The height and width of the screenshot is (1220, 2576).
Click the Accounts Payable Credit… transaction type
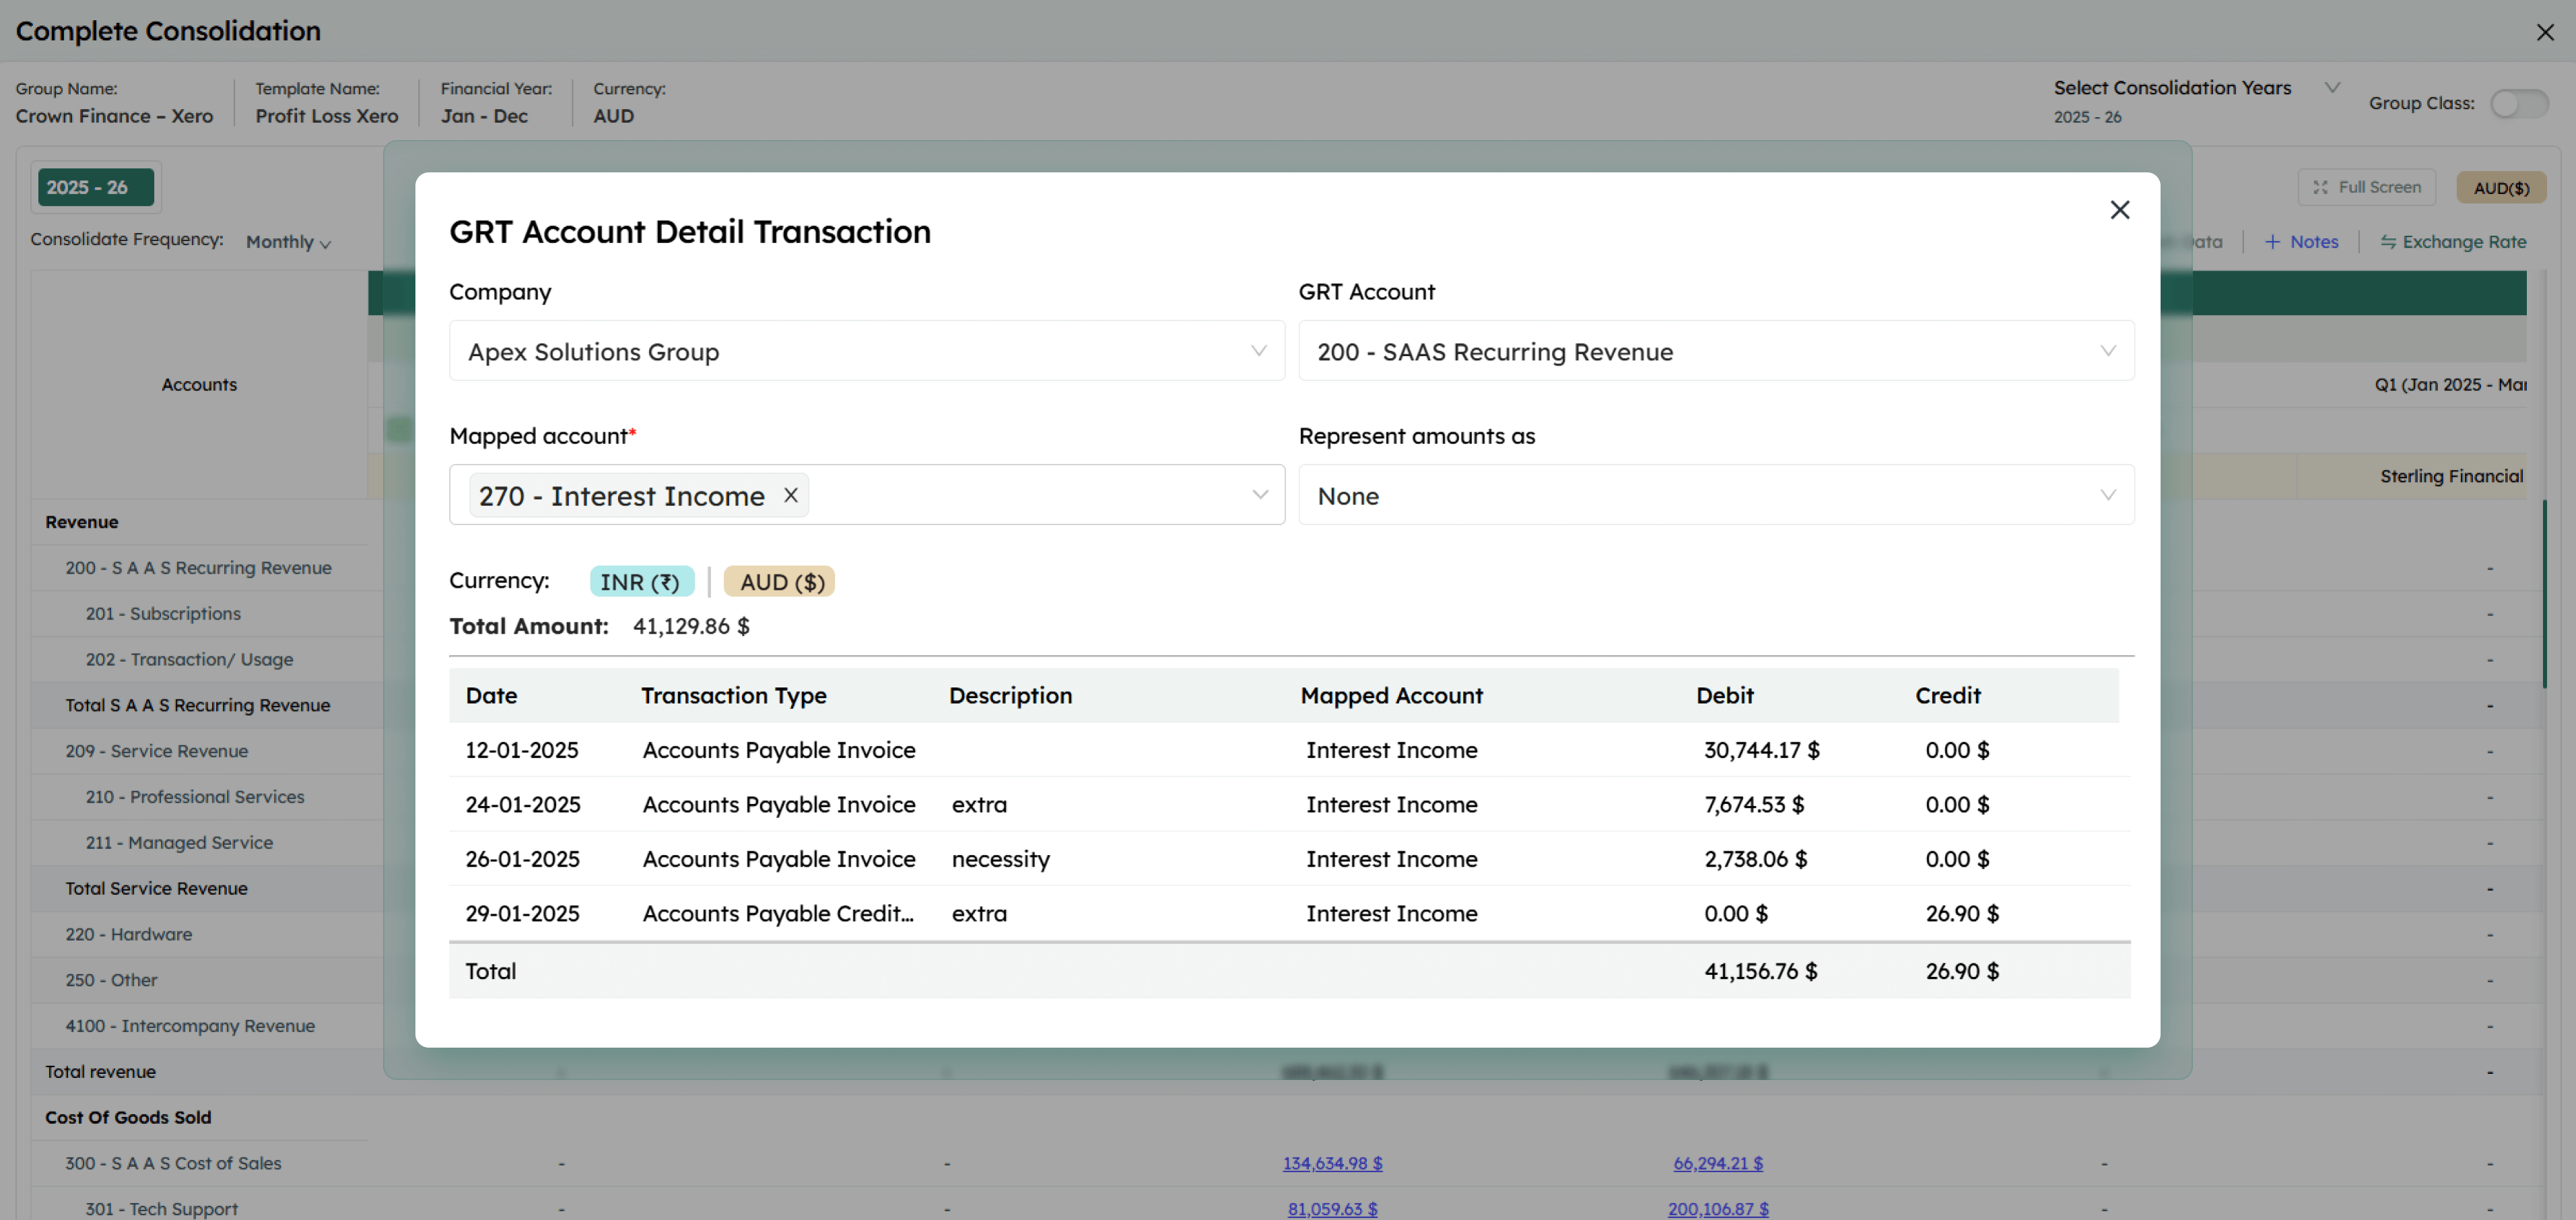click(778, 914)
